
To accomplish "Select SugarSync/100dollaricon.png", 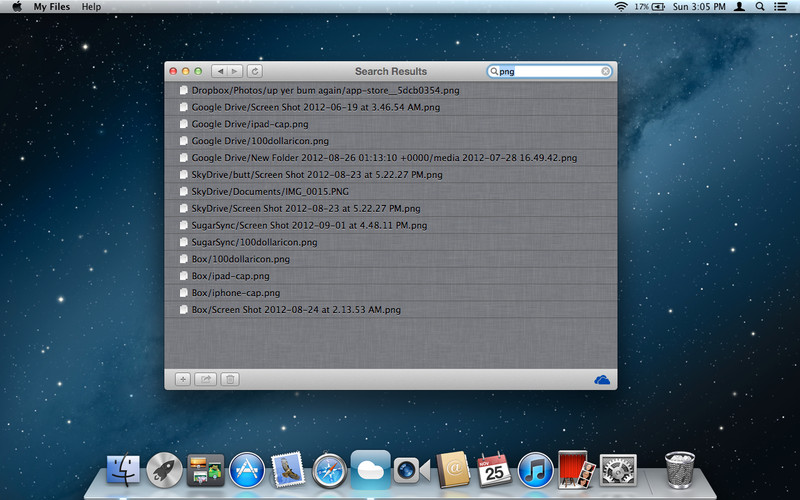I will (x=391, y=242).
